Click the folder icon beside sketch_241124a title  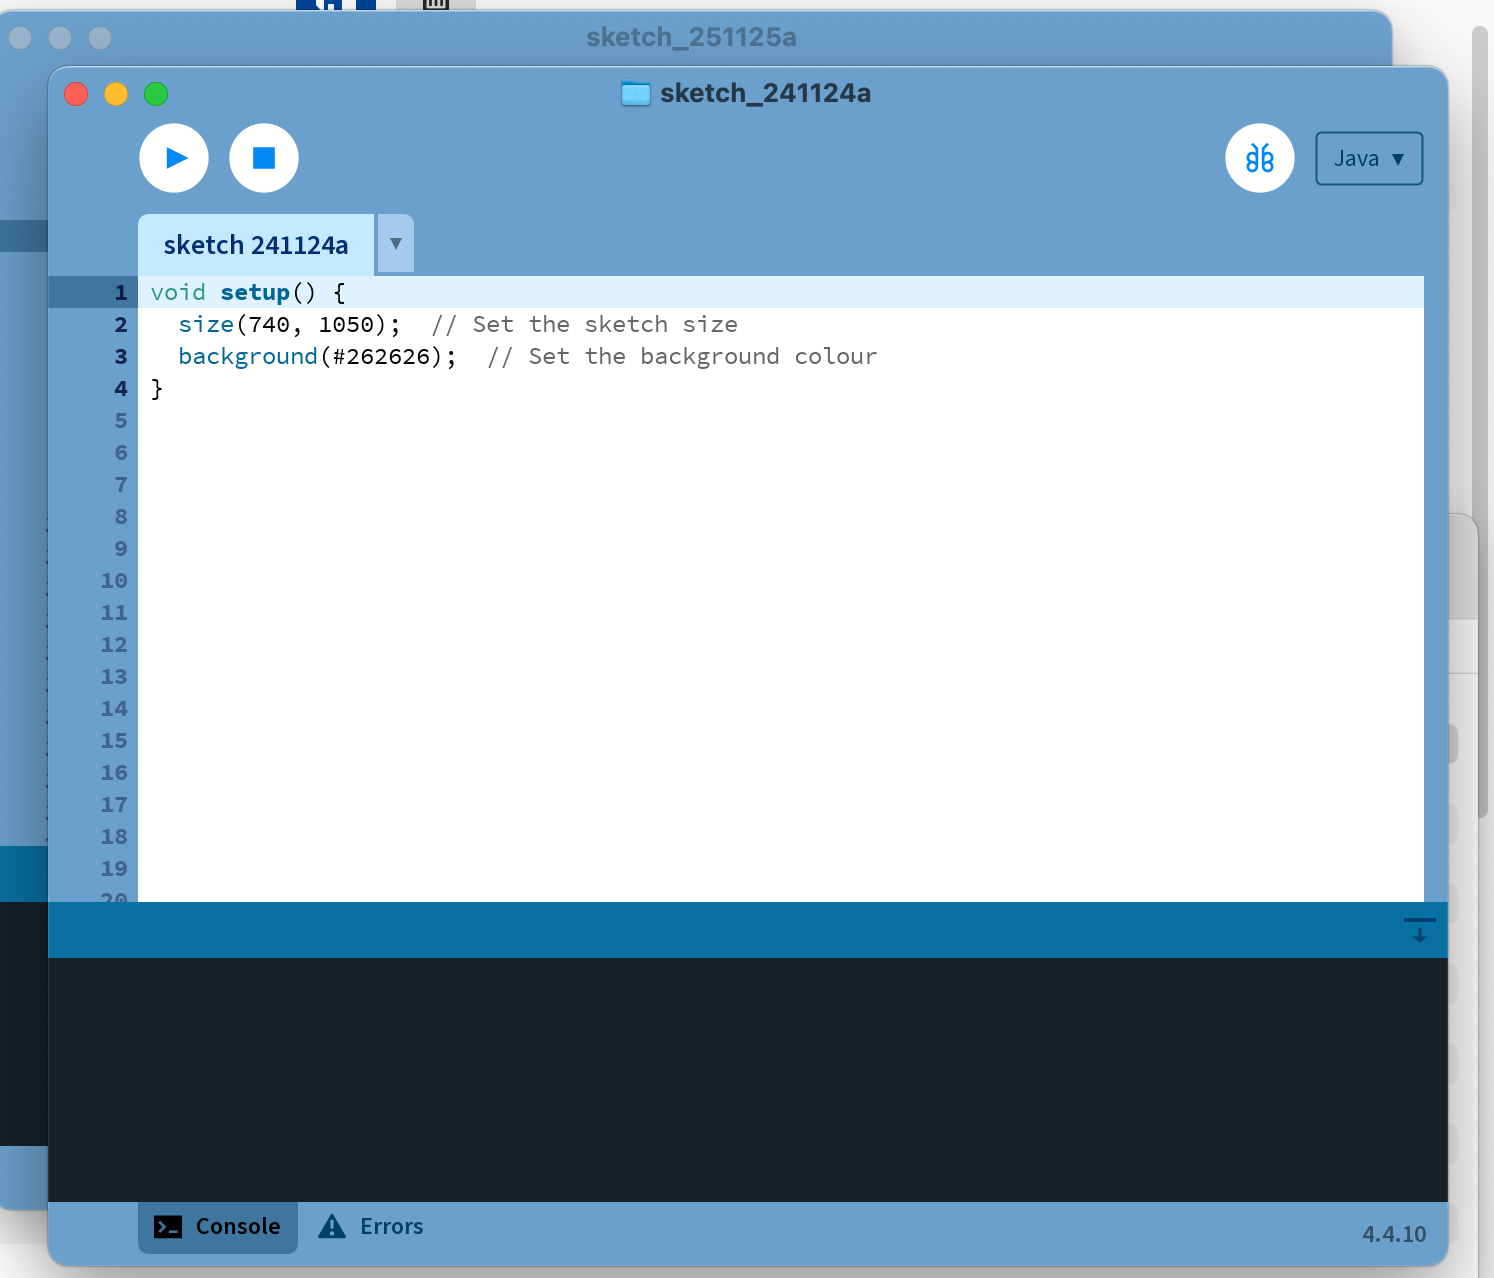[636, 94]
